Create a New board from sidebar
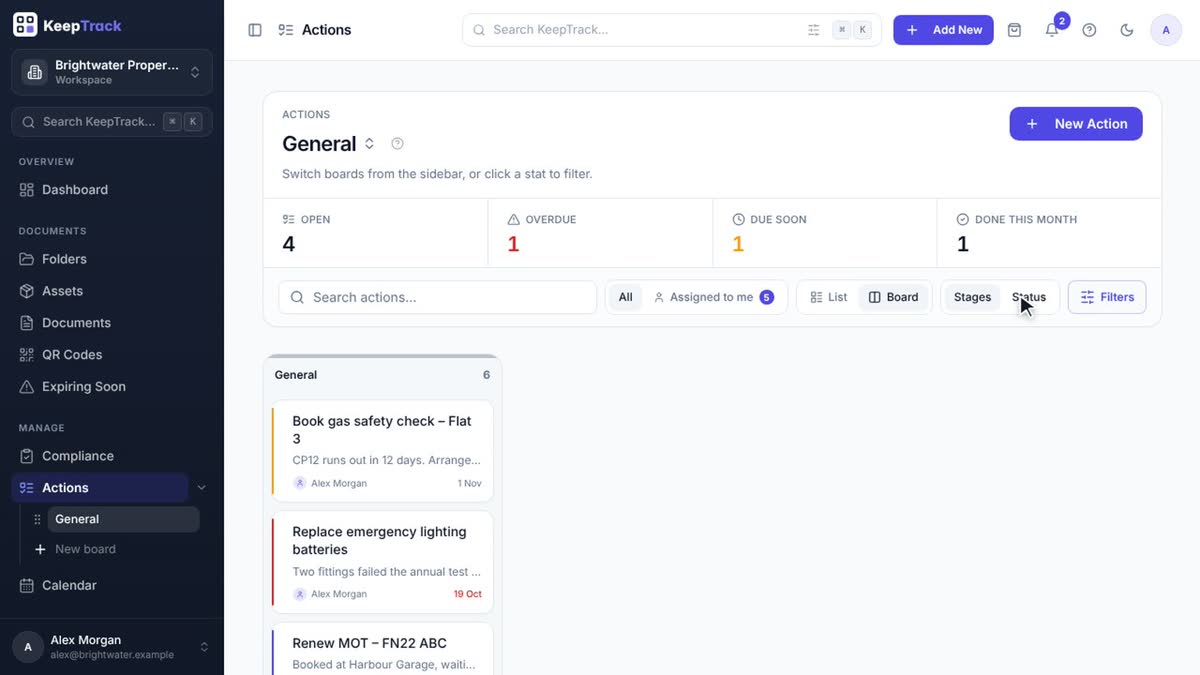Image resolution: width=1200 pixels, height=675 pixels. point(75,550)
